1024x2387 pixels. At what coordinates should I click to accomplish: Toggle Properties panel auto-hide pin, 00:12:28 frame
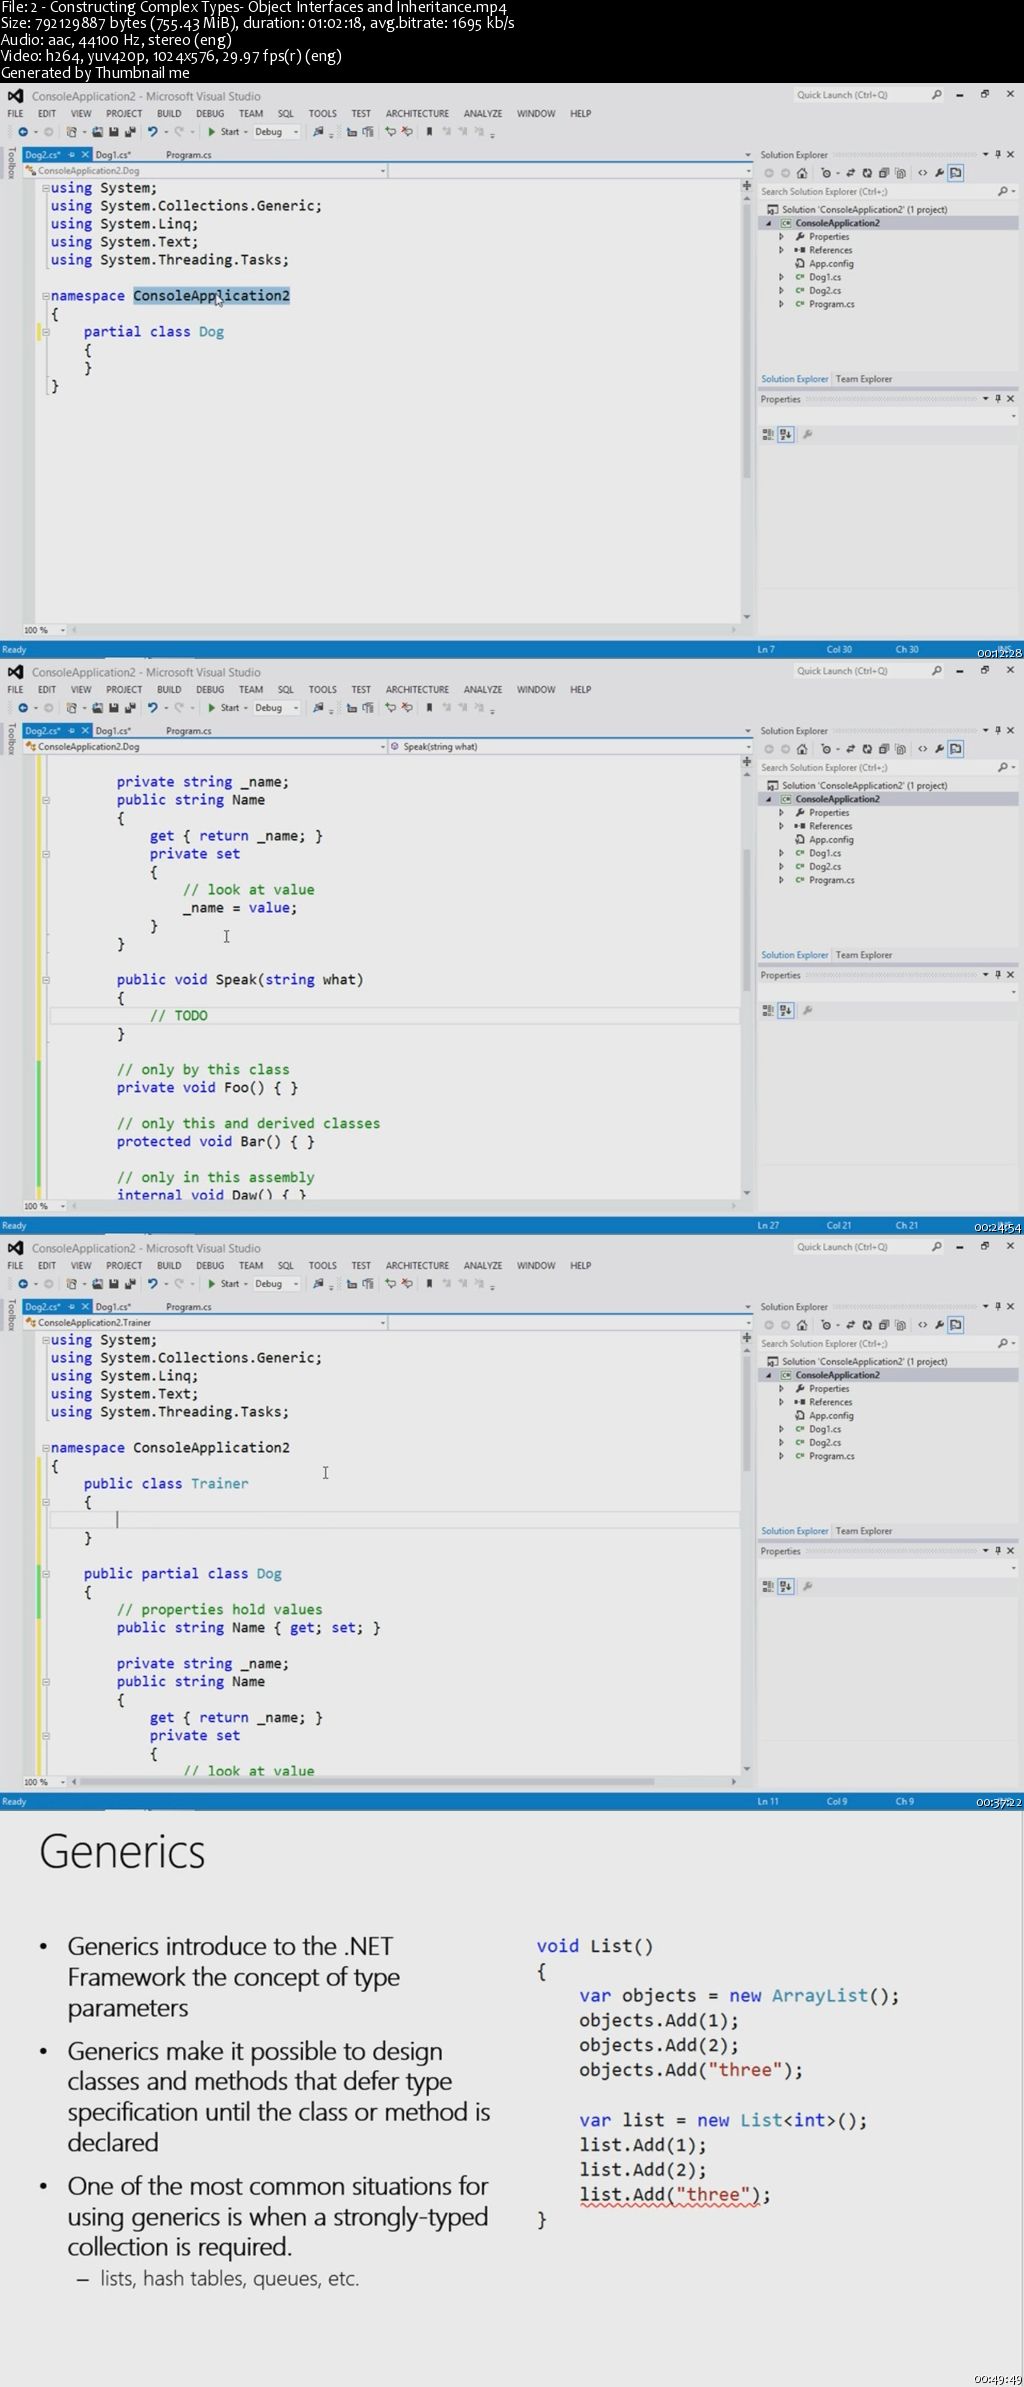(997, 399)
